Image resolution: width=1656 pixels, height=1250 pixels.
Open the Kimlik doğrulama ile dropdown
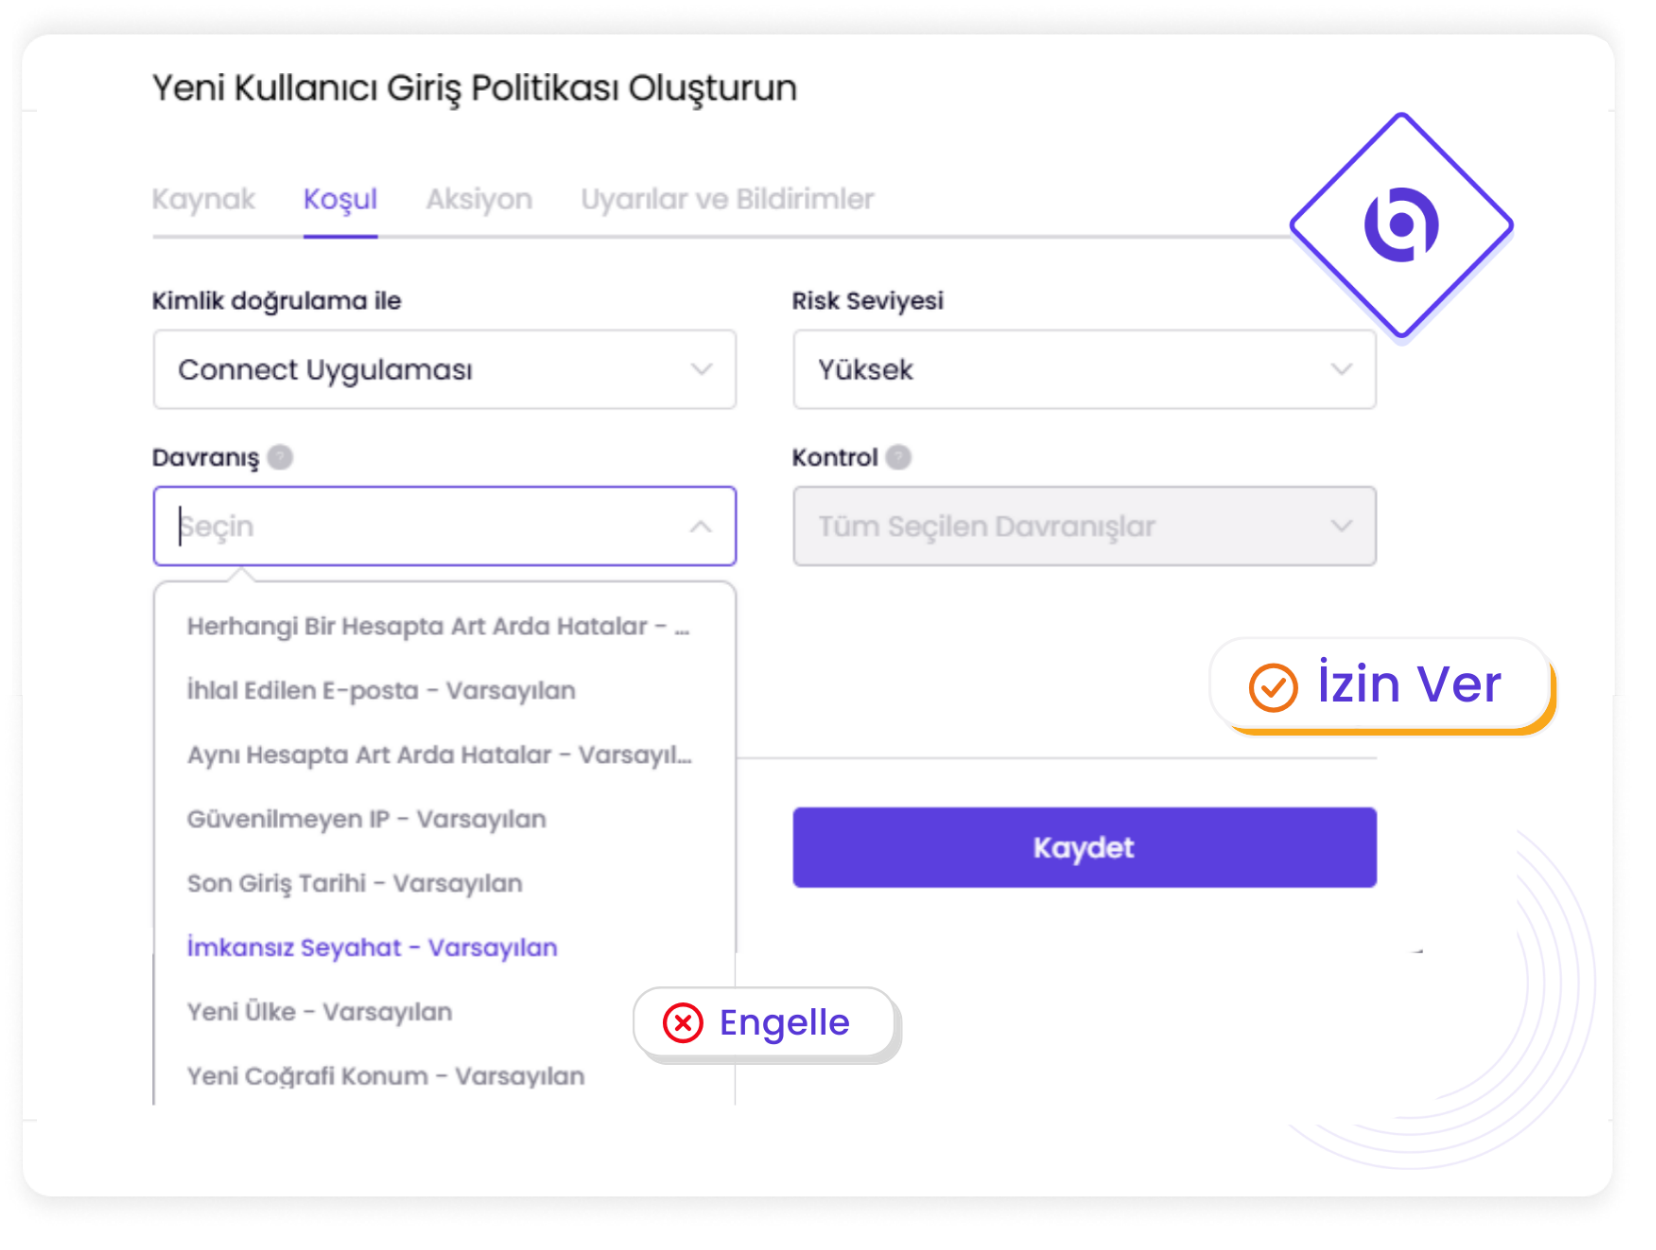(x=444, y=370)
